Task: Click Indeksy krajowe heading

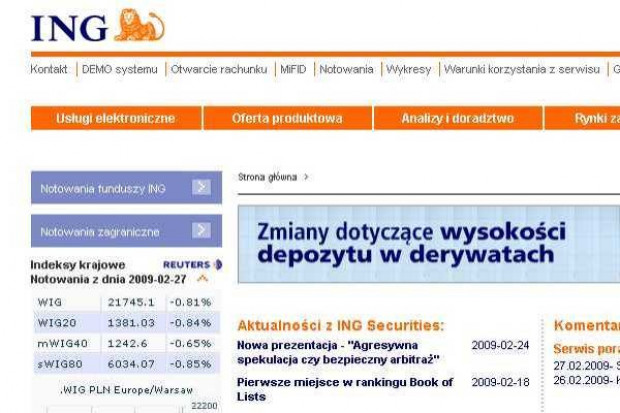Action: 78,265
